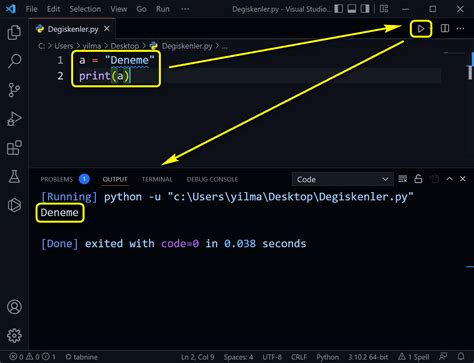Split the editor to the right
Image resolution: width=474 pixels, height=363 pixels.
(445, 29)
